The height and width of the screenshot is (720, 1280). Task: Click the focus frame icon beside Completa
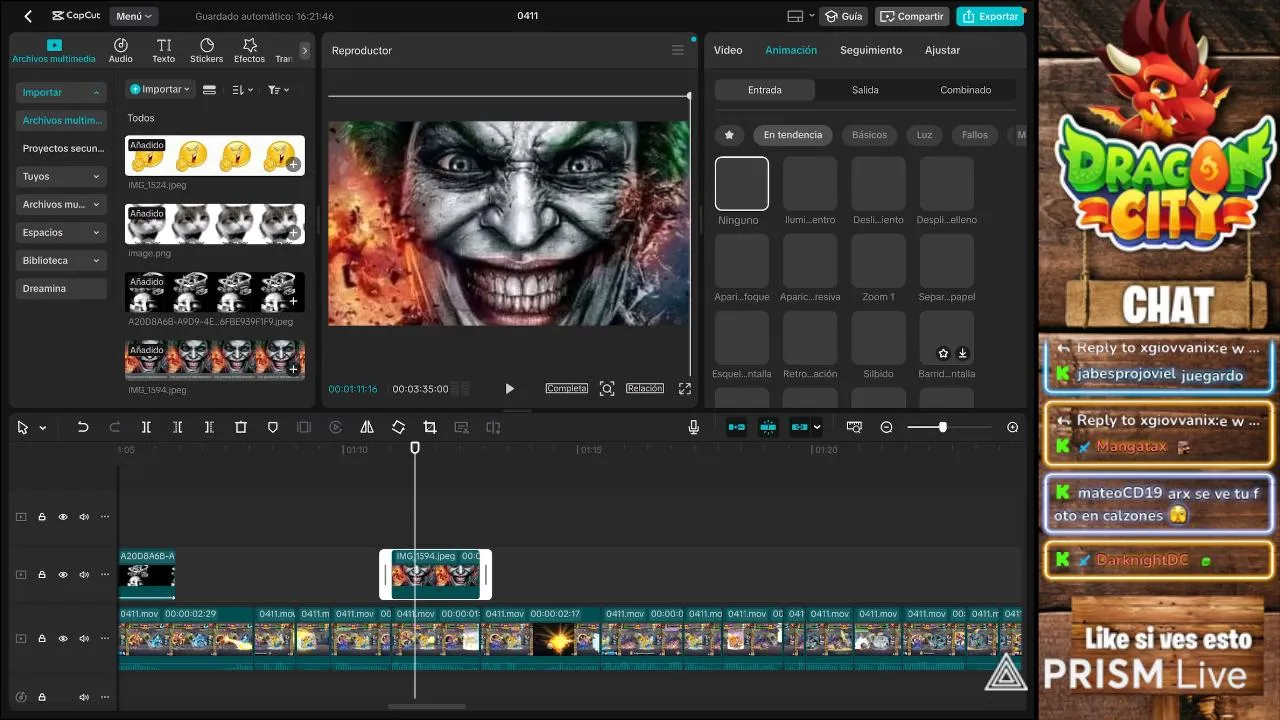tap(607, 389)
